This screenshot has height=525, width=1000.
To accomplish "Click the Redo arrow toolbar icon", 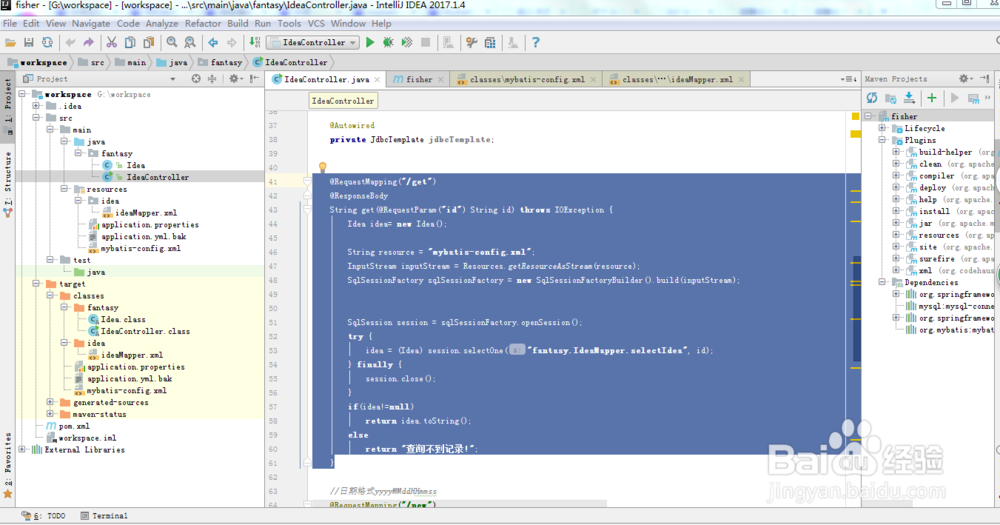I will click(x=89, y=43).
